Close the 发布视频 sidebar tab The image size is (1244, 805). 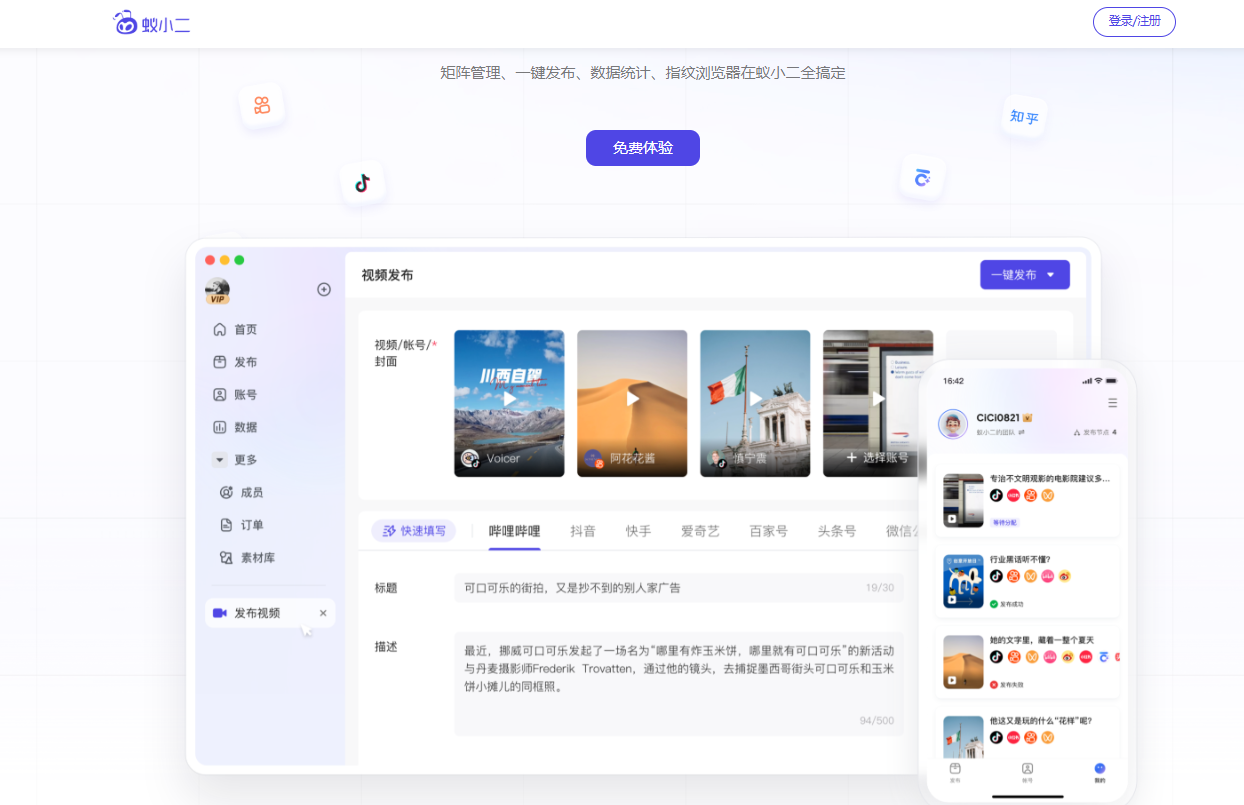tap(323, 613)
